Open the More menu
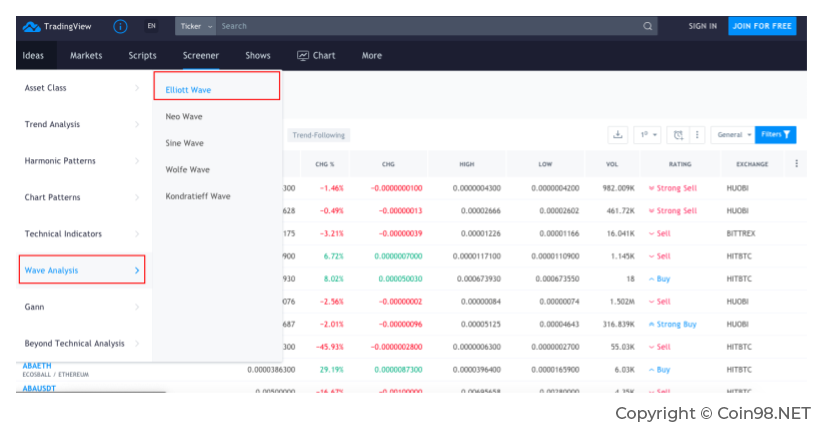This screenshot has width=823, height=426. [372, 56]
